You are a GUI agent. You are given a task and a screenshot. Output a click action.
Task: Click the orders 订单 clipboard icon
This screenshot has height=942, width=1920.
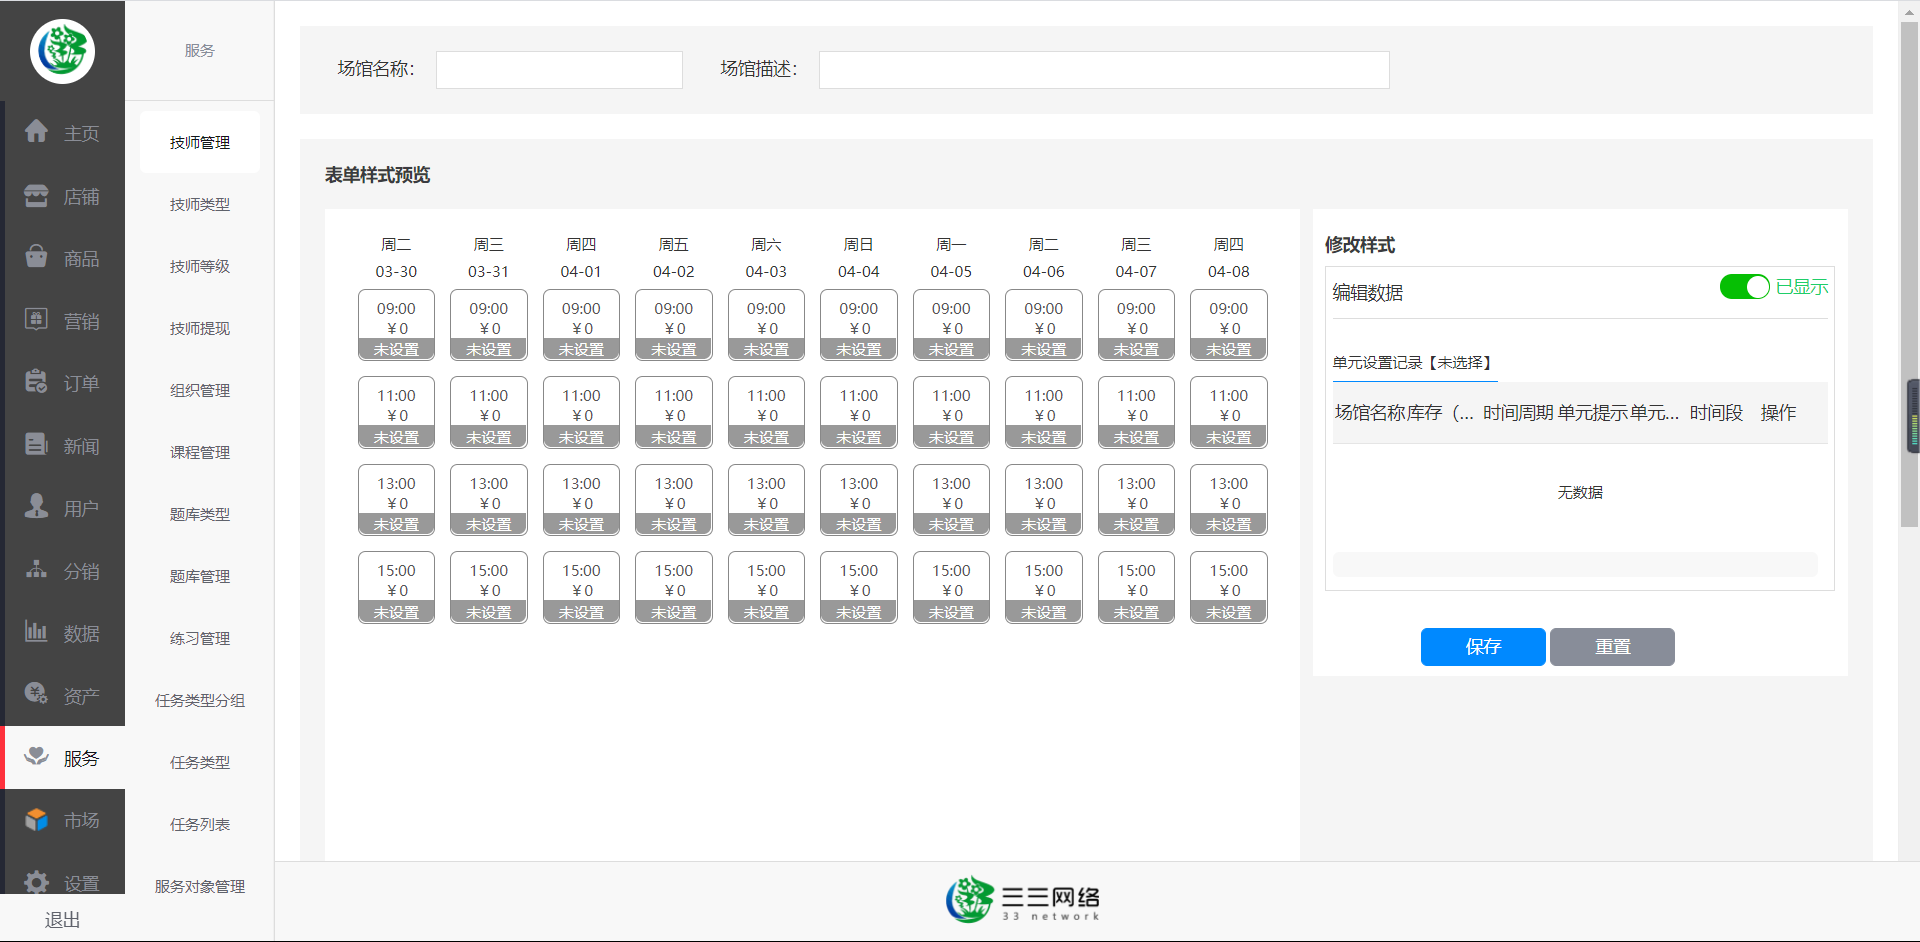click(x=37, y=382)
